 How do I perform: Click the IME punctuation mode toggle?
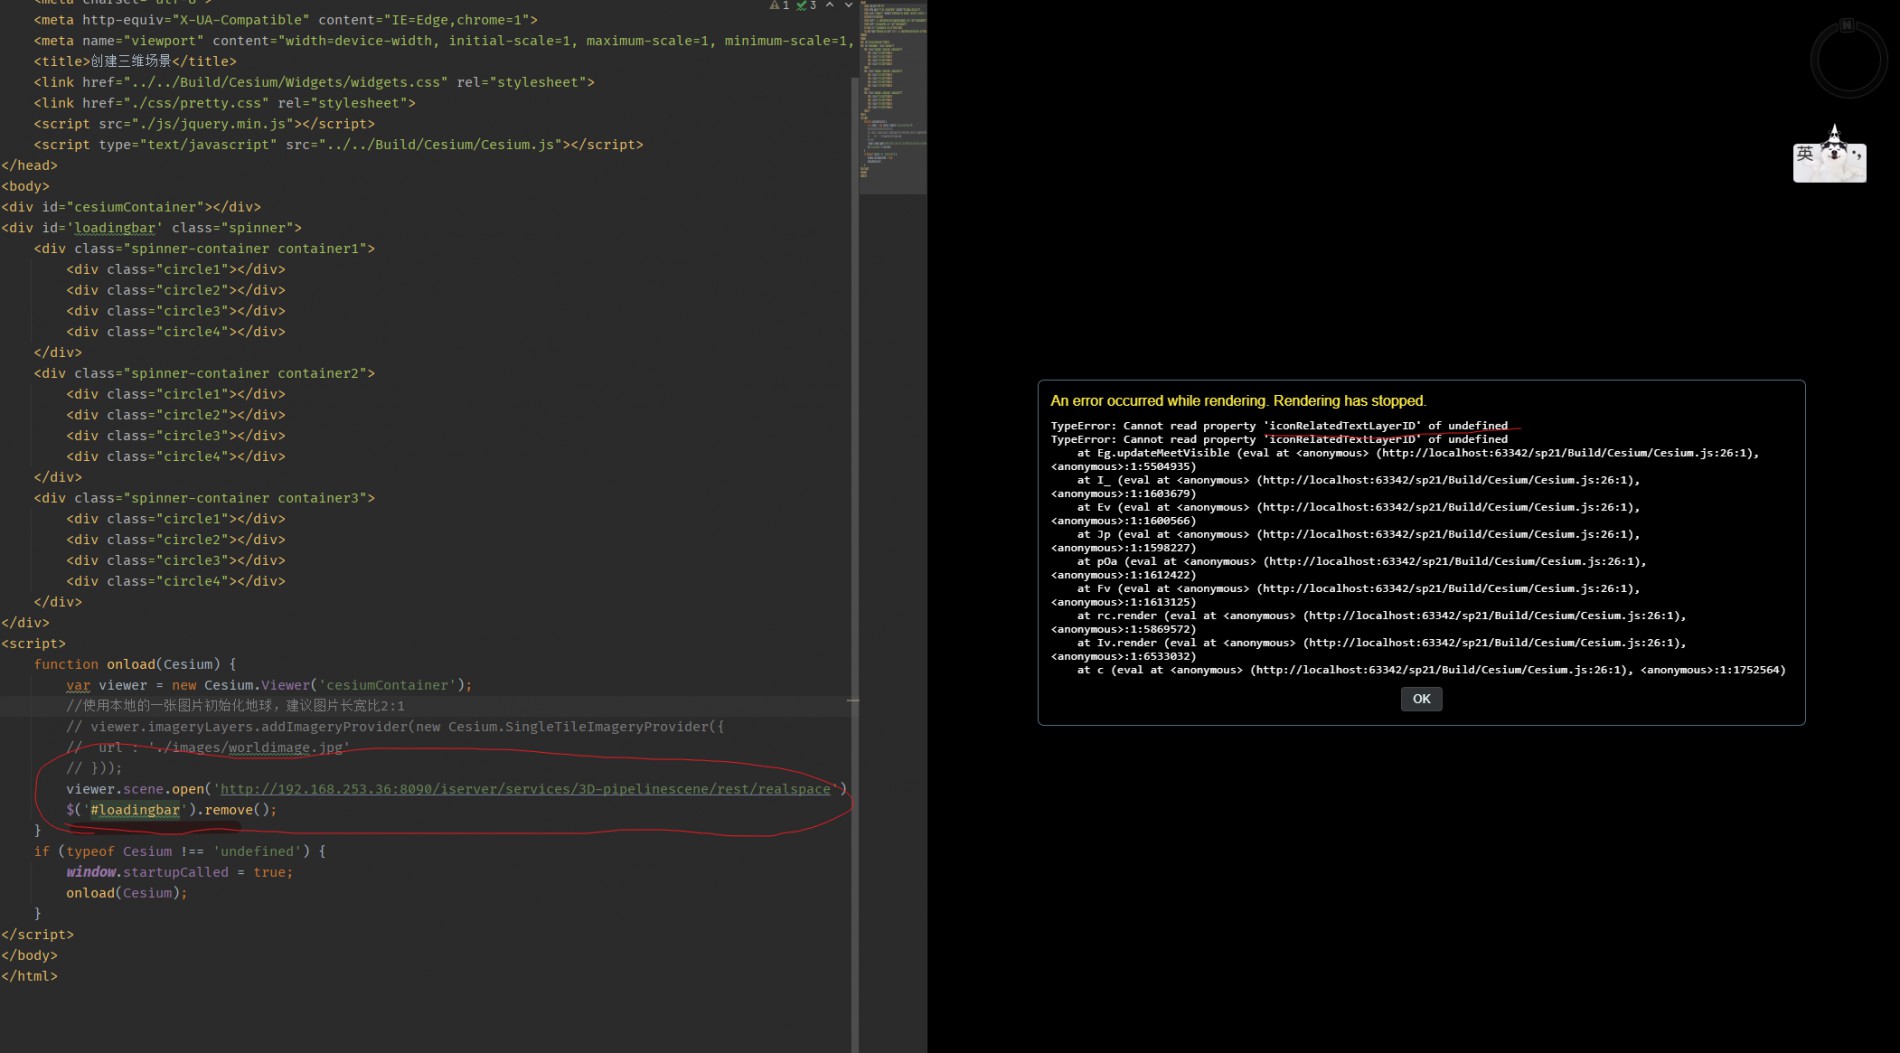[x=1857, y=155]
